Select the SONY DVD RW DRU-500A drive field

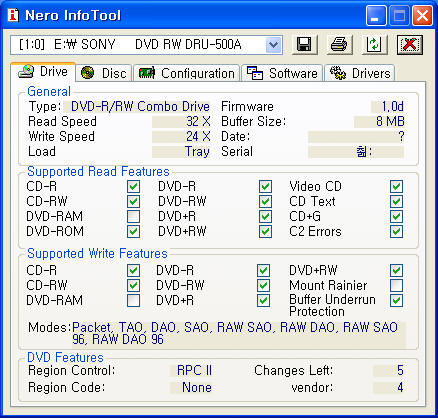point(146,45)
